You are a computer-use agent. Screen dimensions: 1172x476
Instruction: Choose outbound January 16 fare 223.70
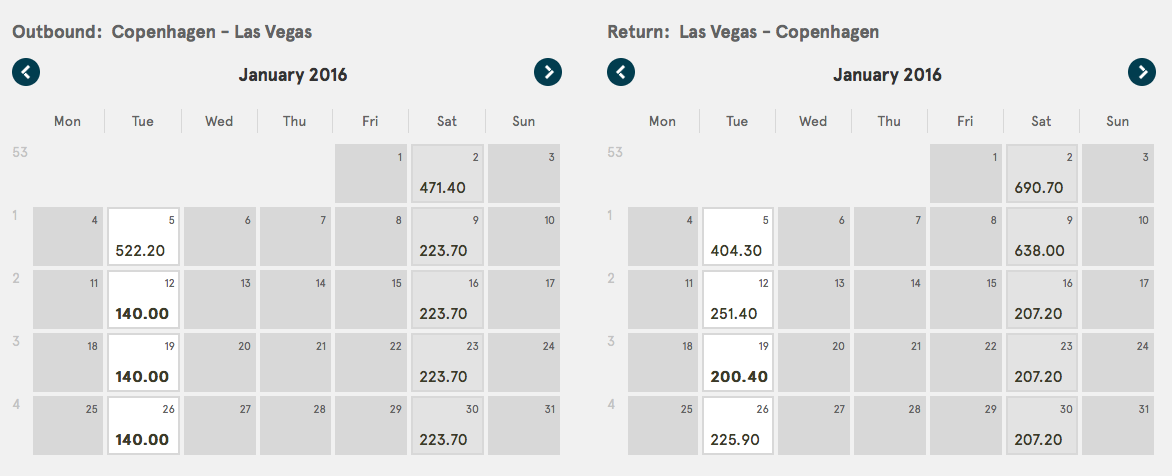coord(448,300)
